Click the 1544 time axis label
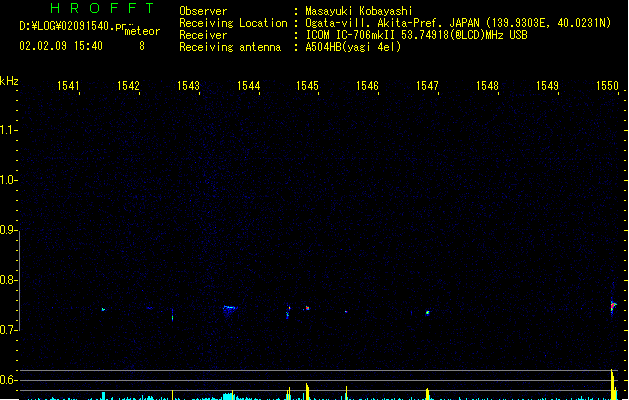Viewport: 629px width, 400px height. 248,85
